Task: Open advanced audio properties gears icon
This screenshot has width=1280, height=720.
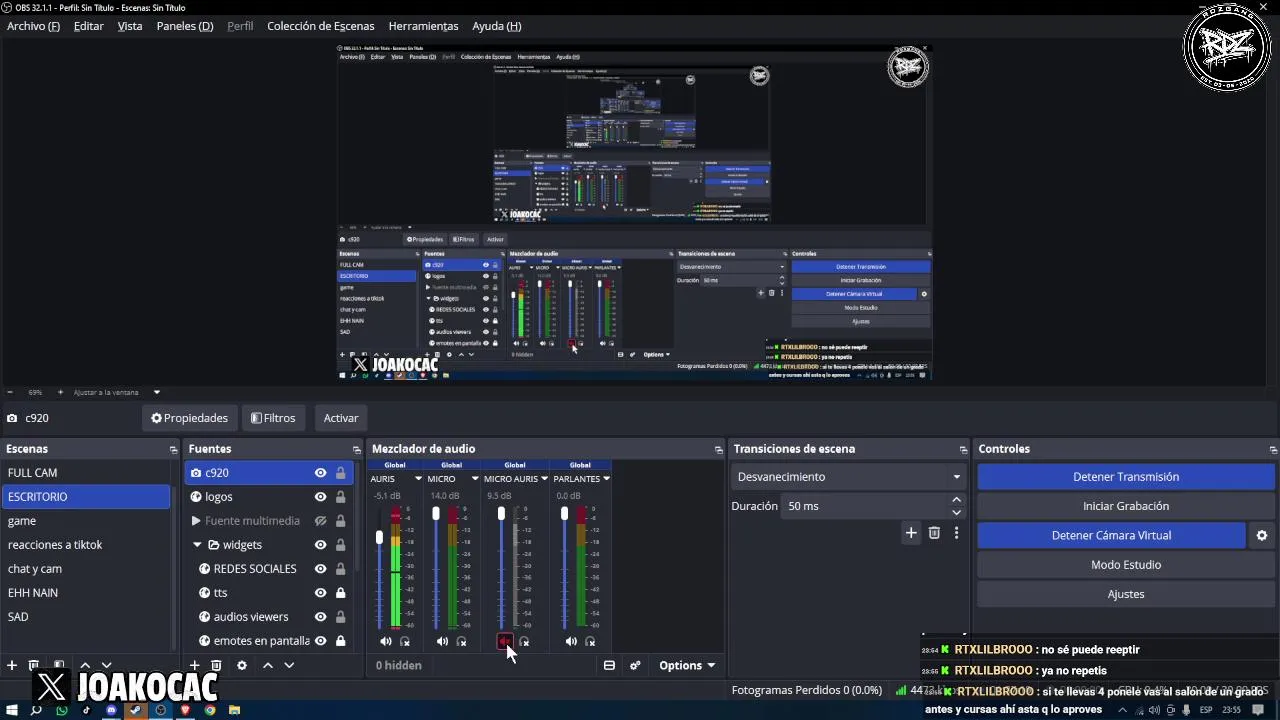Action: coord(635,665)
